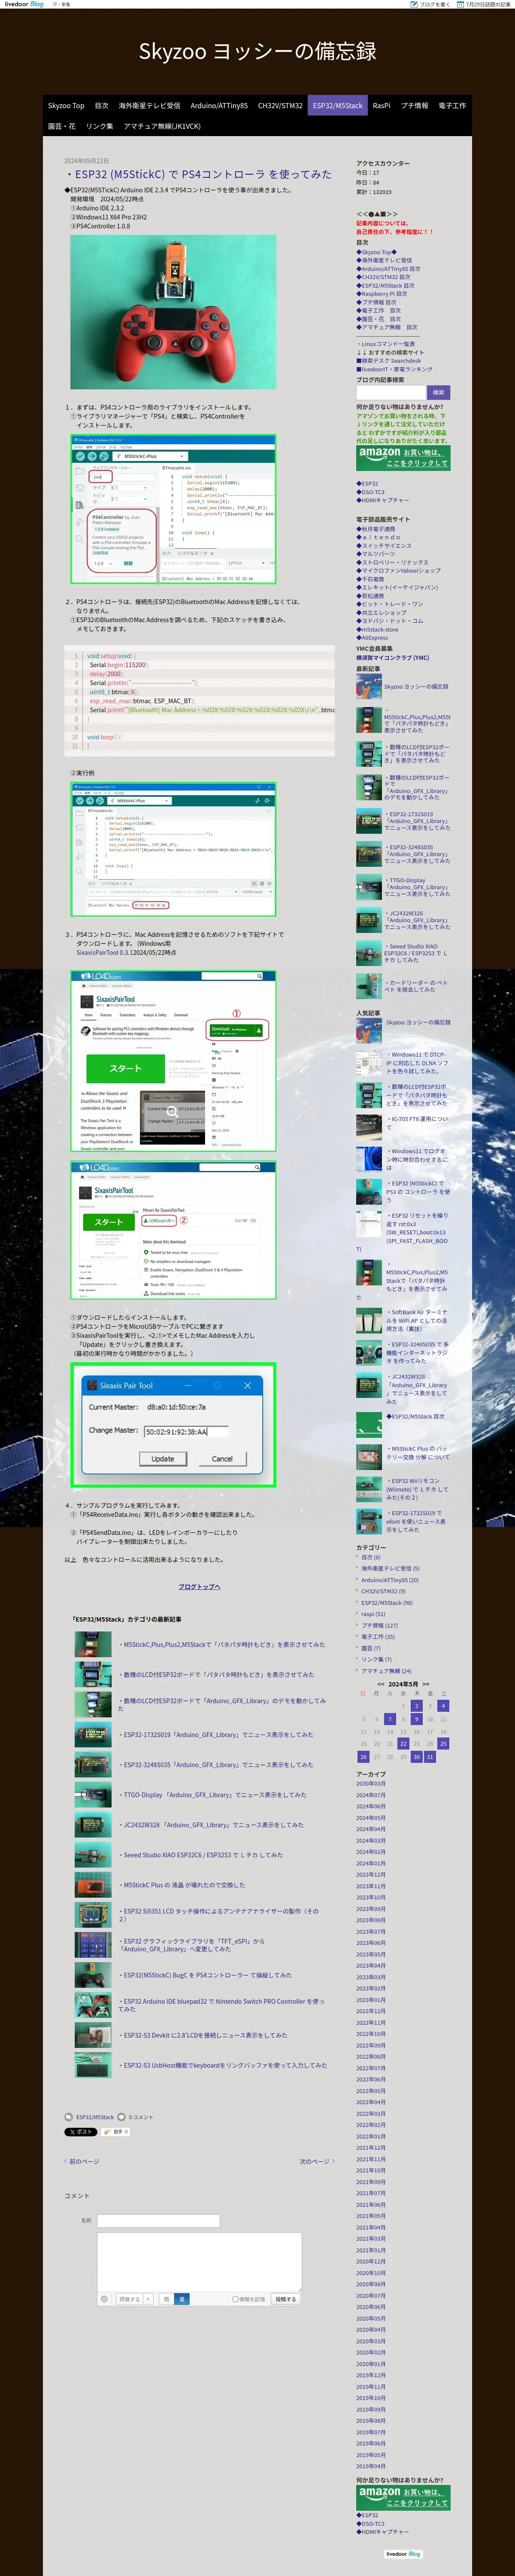The width and height of the screenshot is (515, 2576).
Task: Expand the プチ情報 (127) category
Action: [x=379, y=1625]
